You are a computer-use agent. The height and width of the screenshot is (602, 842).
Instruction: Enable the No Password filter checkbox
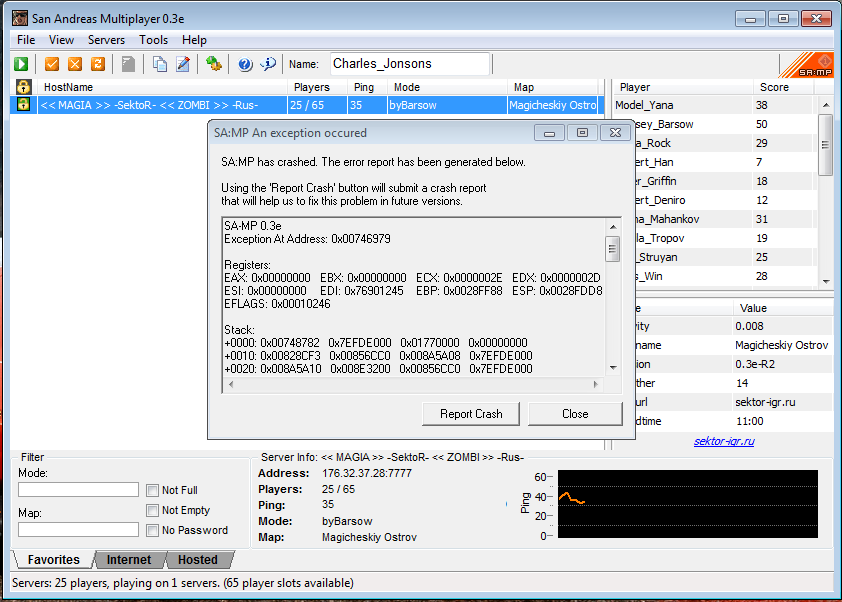coord(153,531)
